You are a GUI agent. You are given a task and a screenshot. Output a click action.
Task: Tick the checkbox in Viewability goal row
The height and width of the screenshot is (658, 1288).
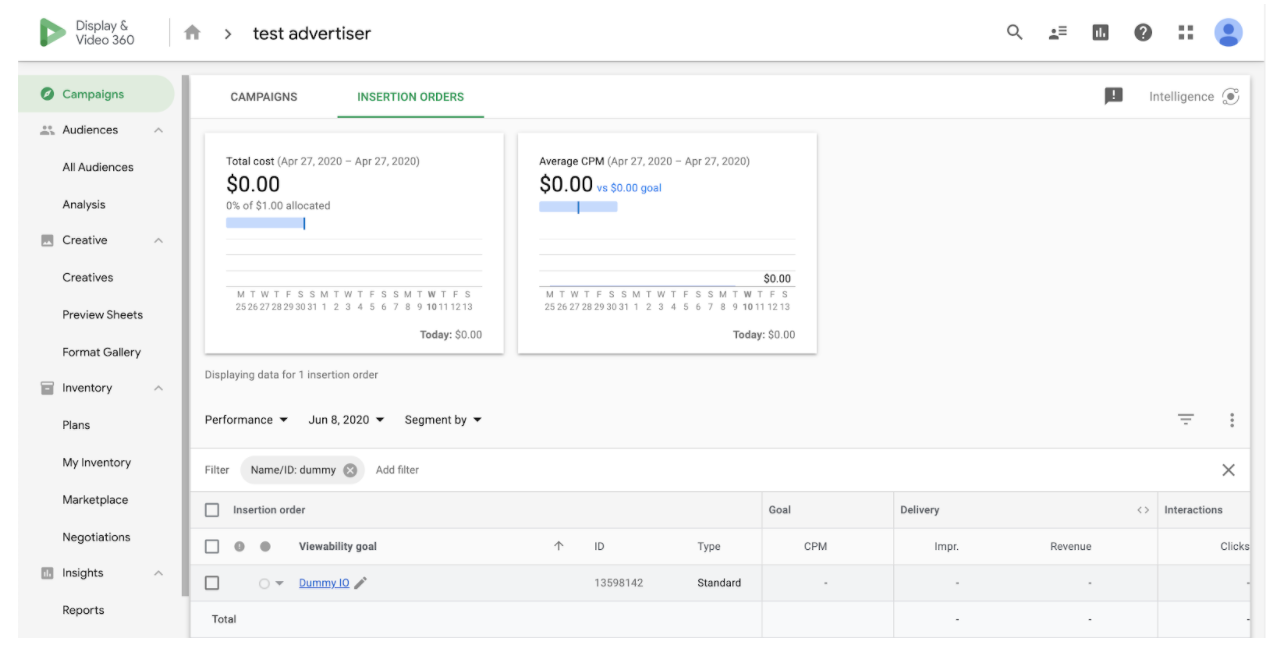pyautogui.click(x=212, y=546)
